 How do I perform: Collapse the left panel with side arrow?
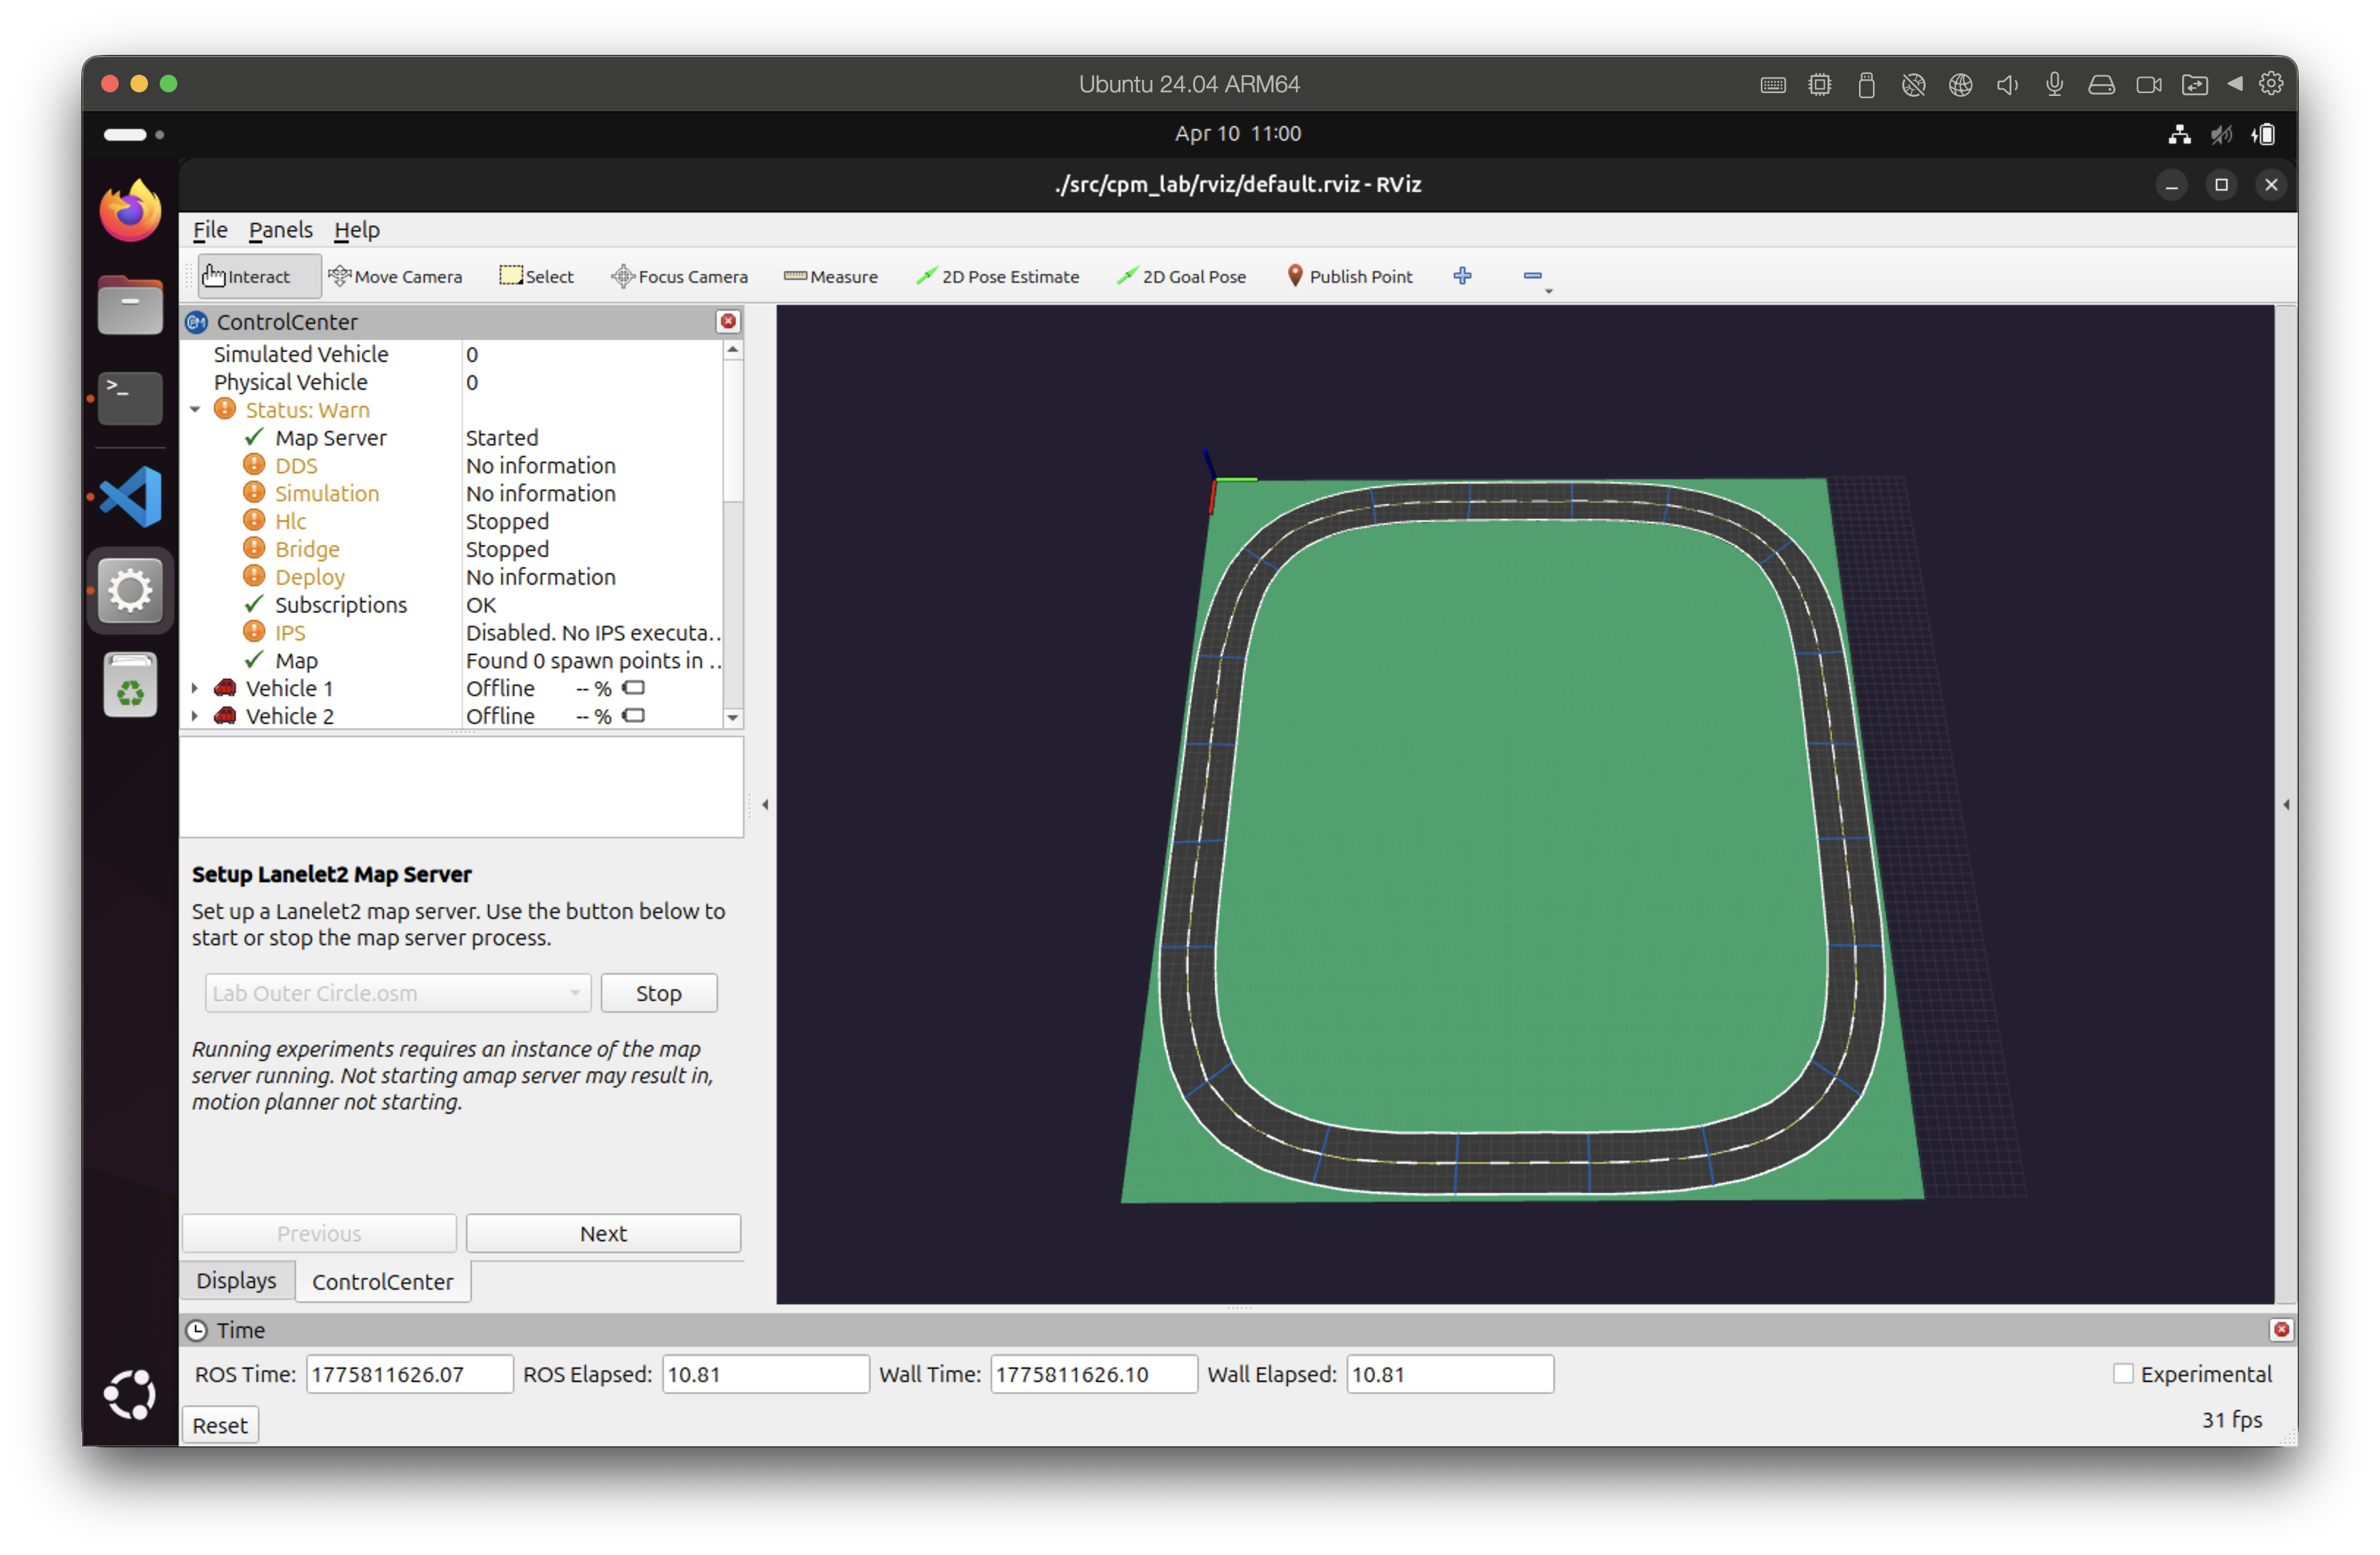point(765,804)
